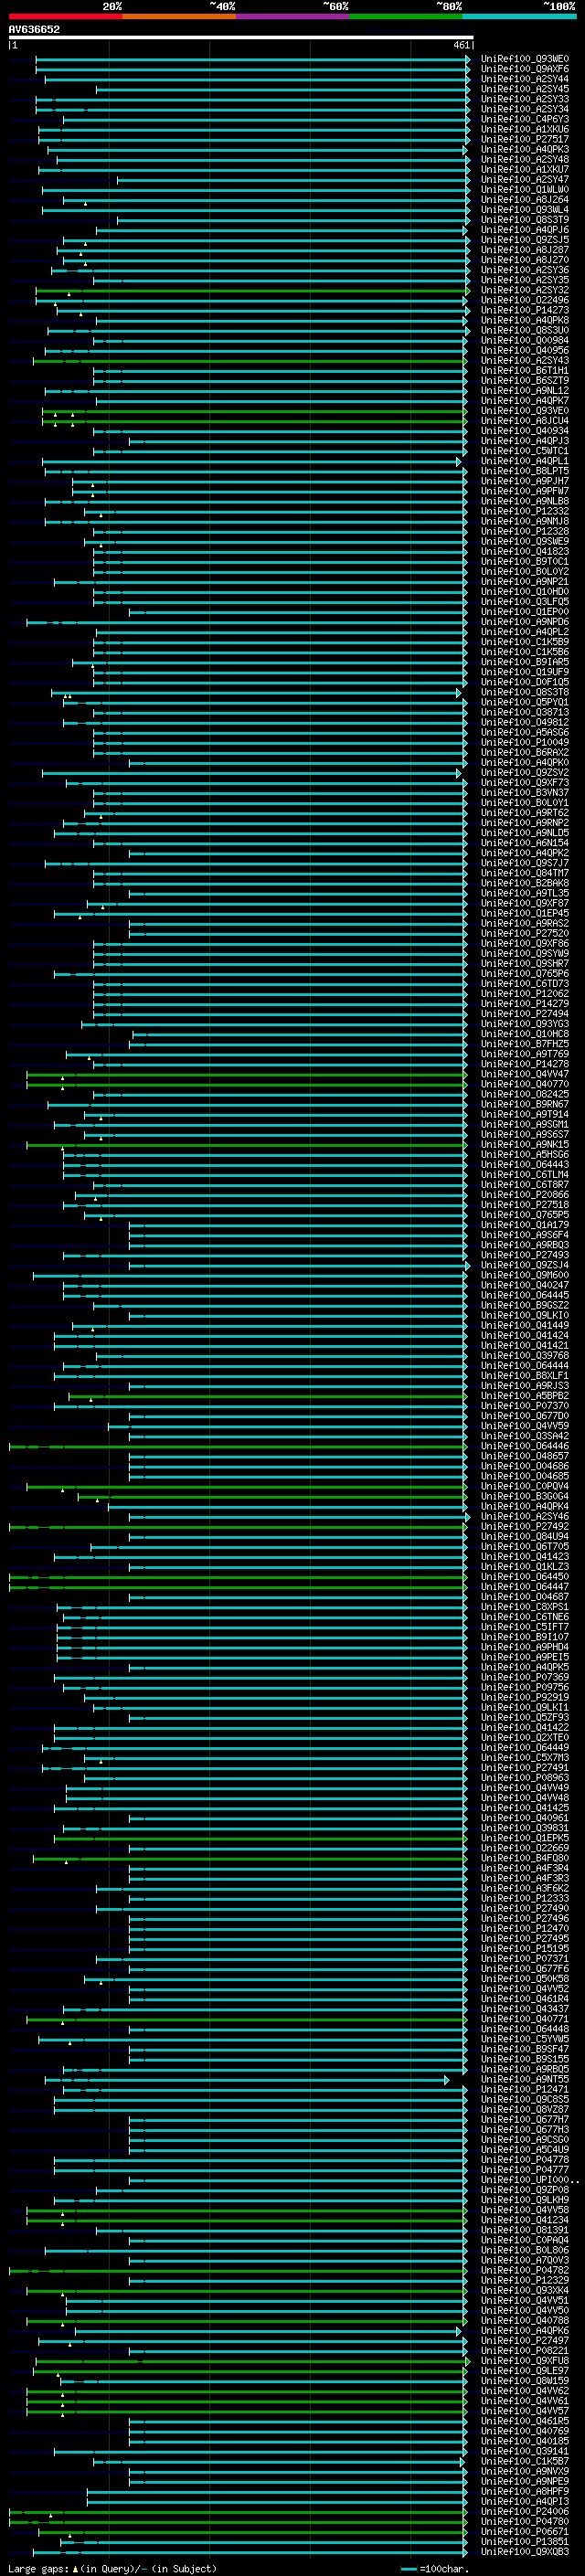The width and height of the screenshot is (585, 2576).
Task: Click the green ~80% identity legend bar
Action: coord(406,17)
